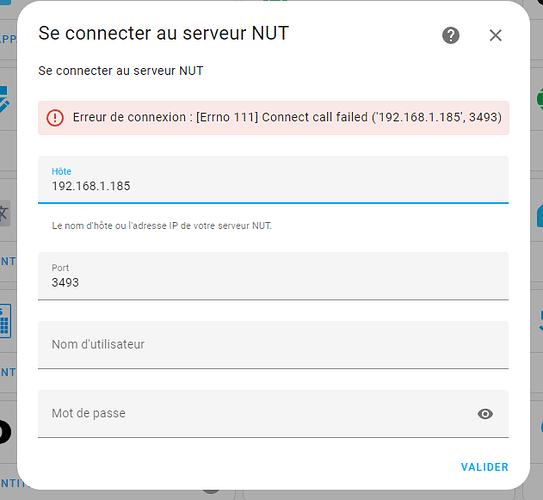Image resolution: width=543 pixels, height=500 pixels.
Task: Focus the Port field showing 3493
Action: (273, 276)
